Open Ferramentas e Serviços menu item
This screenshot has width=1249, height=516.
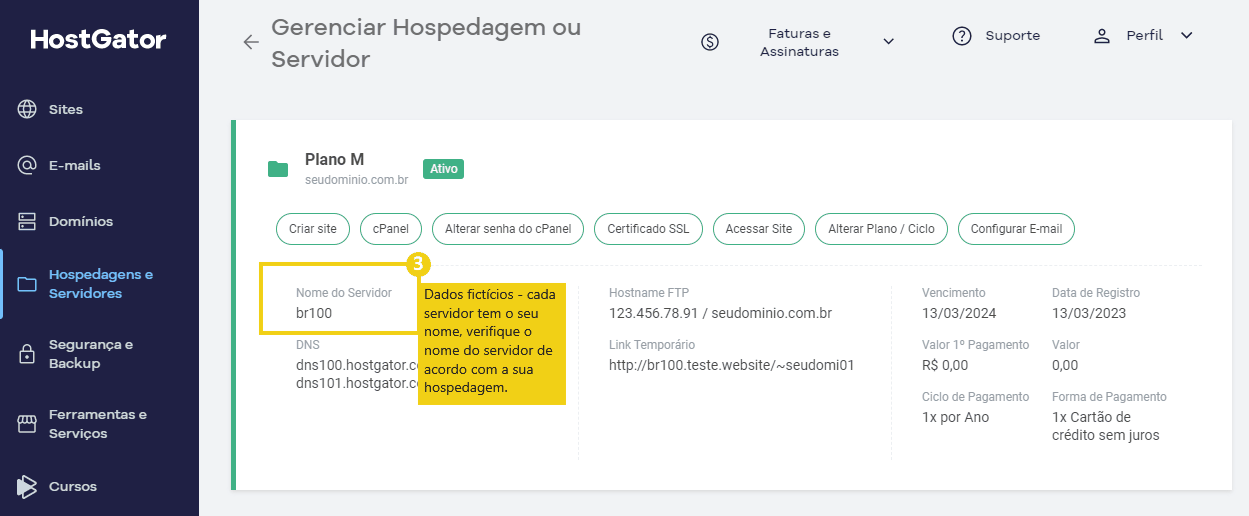(100, 424)
